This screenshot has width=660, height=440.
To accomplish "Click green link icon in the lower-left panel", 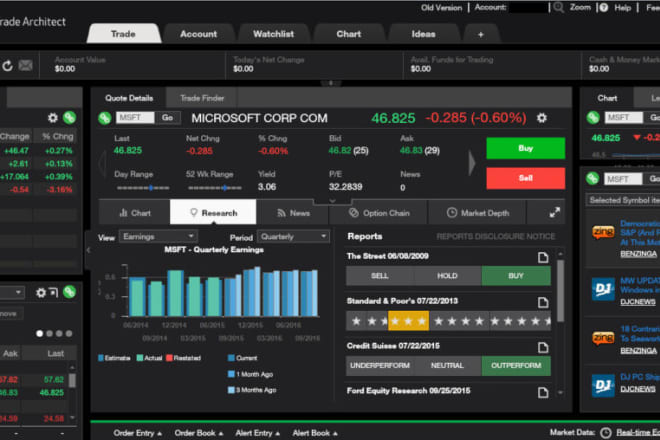I will point(69,291).
